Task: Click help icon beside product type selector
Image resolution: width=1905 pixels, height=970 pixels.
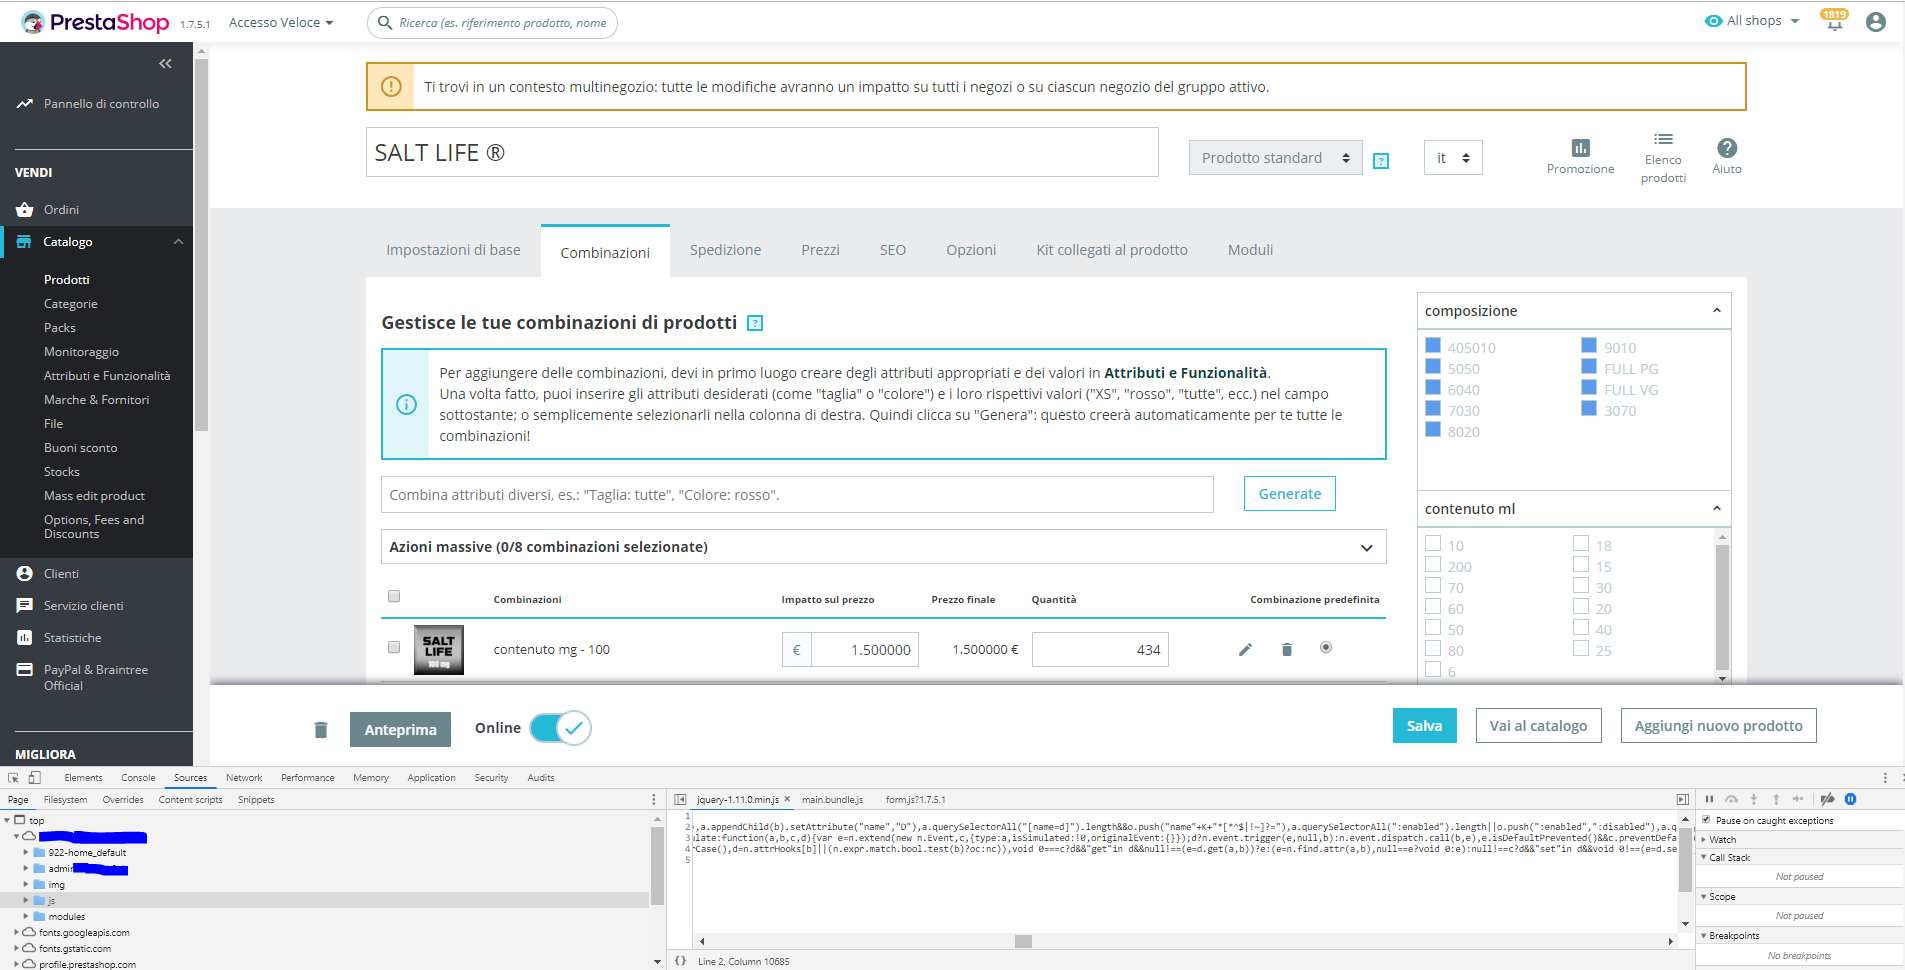Action: coord(1381,161)
